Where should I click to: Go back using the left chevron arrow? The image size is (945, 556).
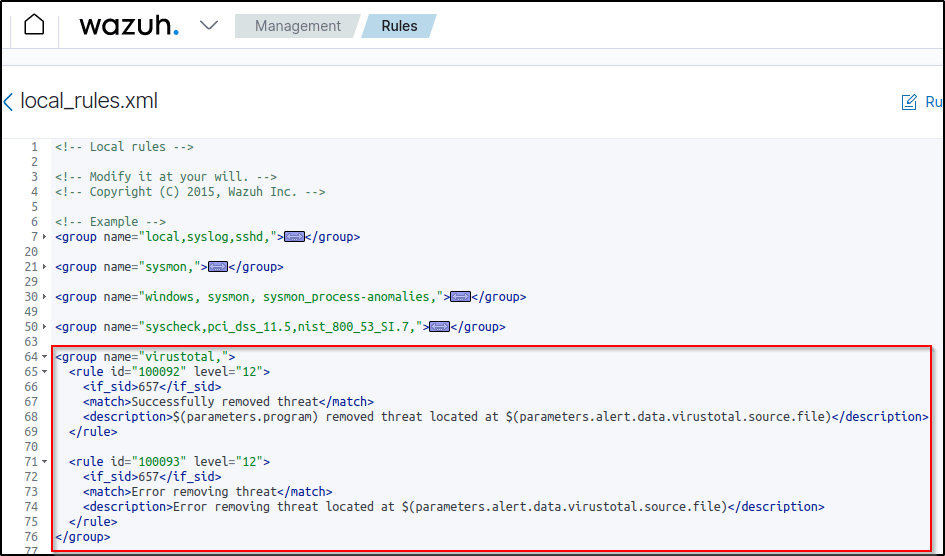(x=8, y=102)
